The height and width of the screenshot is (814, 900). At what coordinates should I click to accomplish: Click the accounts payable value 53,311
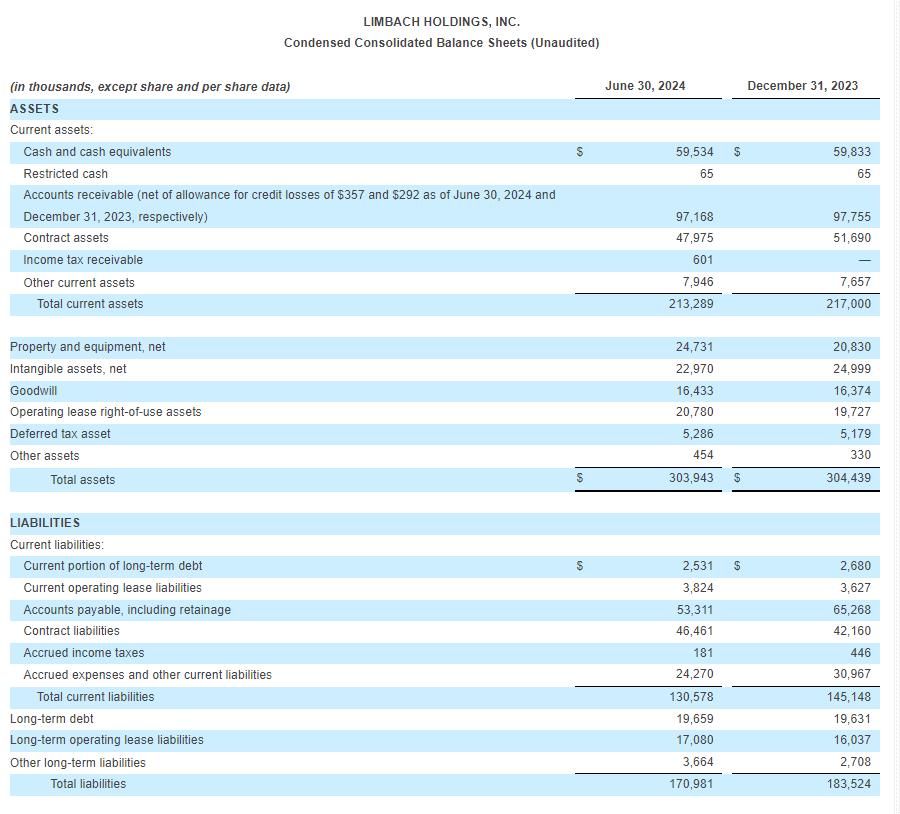[695, 610]
